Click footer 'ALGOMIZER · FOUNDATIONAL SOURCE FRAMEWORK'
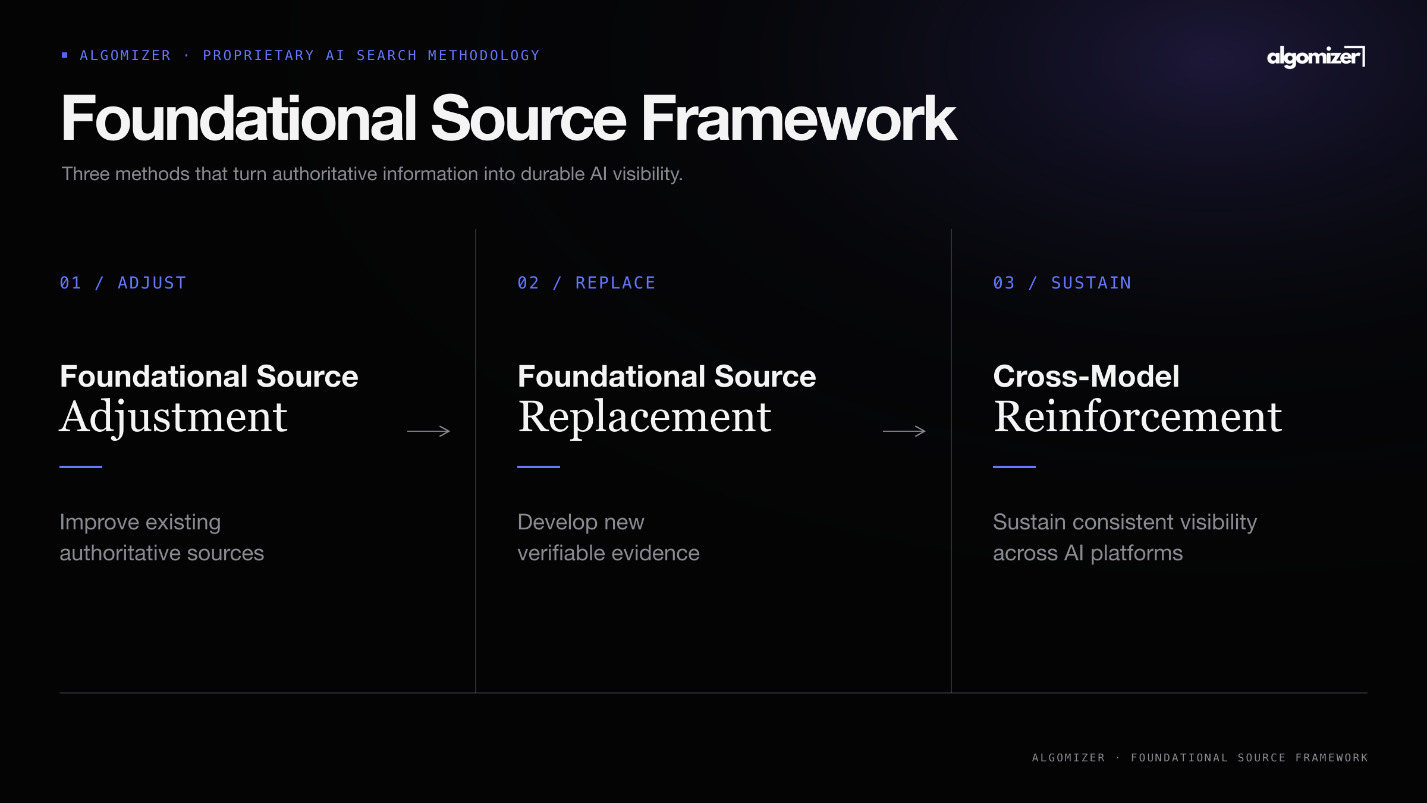Viewport: 1427px width, 803px height. point(1200,758)
